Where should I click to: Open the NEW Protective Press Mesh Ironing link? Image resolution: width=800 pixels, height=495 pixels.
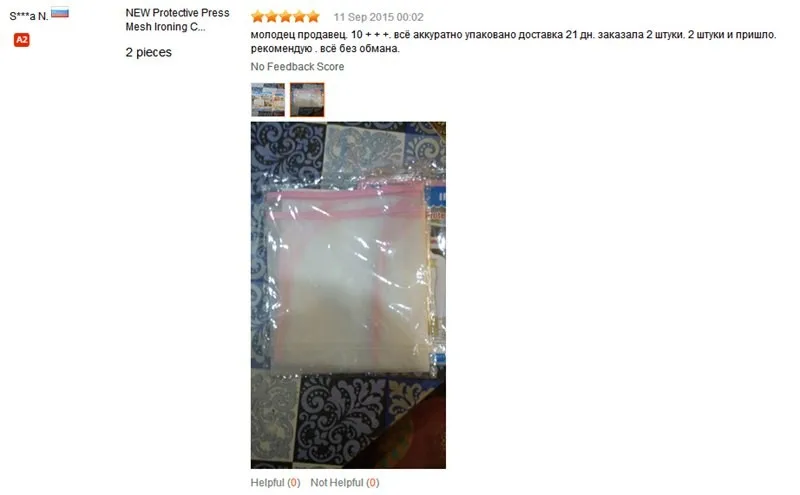point(177,19)
